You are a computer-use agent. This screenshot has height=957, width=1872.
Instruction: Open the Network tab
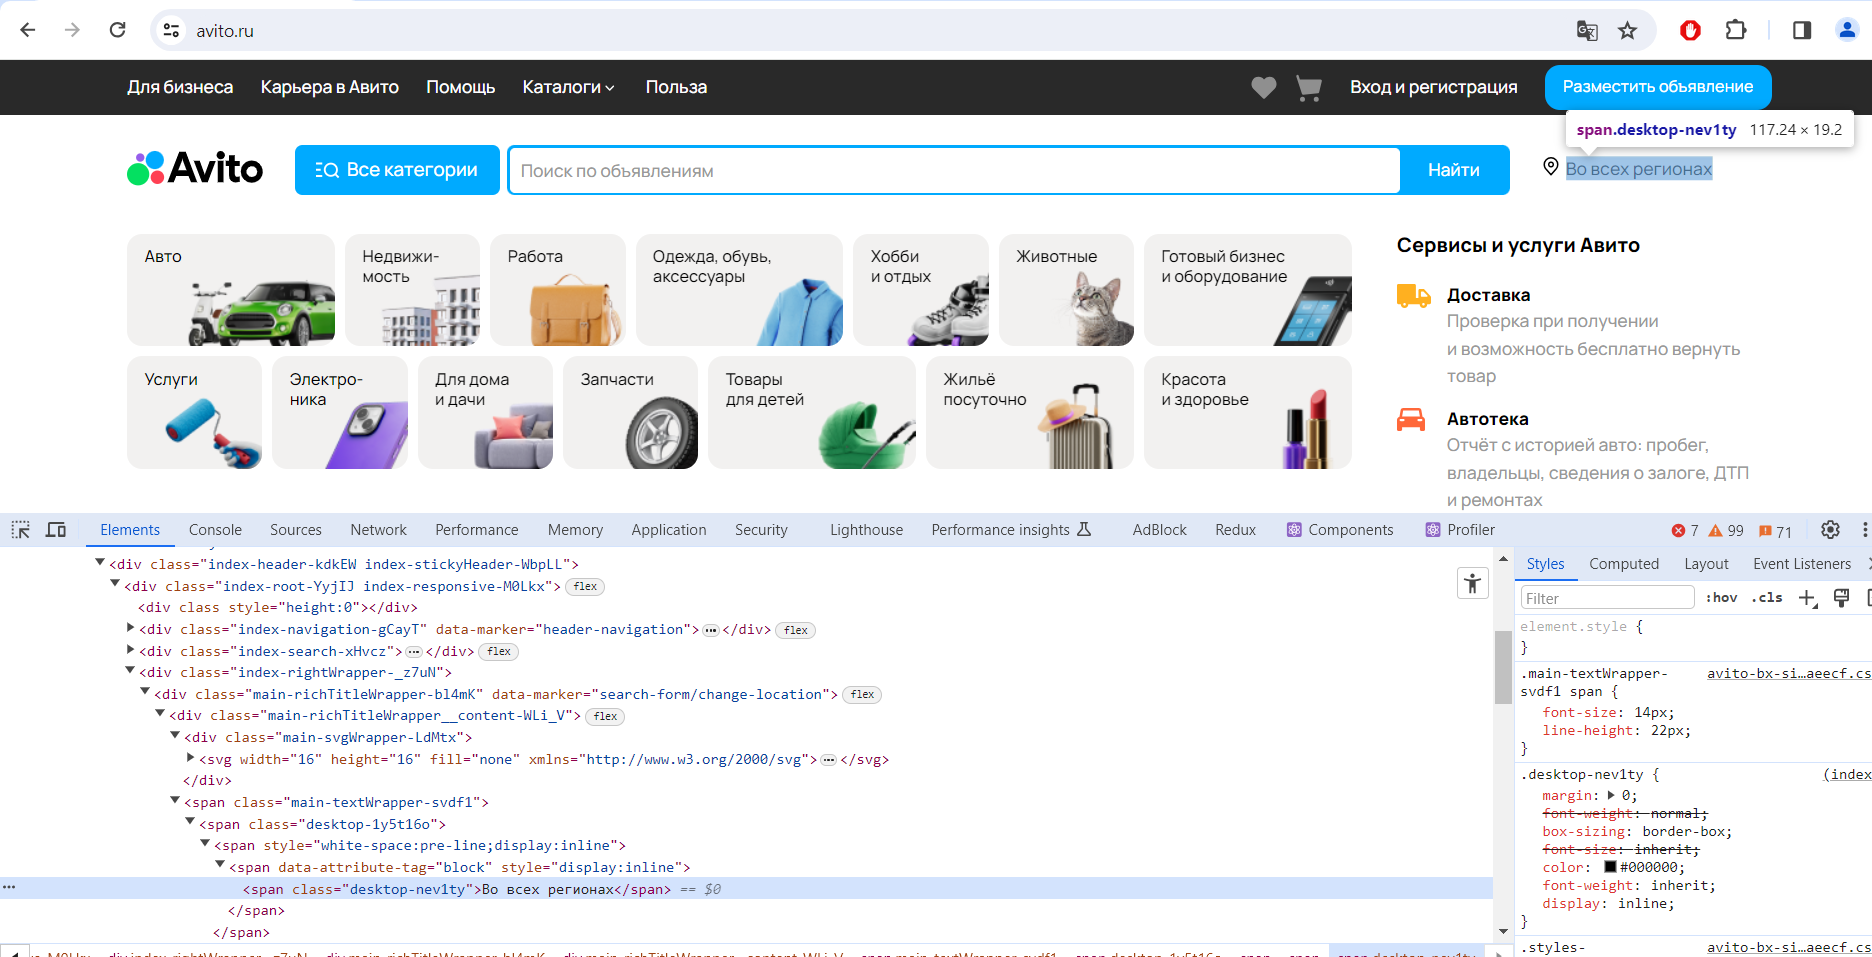pyautogui.click(x=378, y=530)
